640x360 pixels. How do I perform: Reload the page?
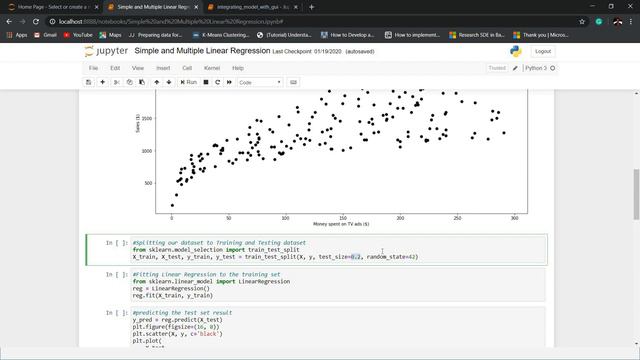36,22
